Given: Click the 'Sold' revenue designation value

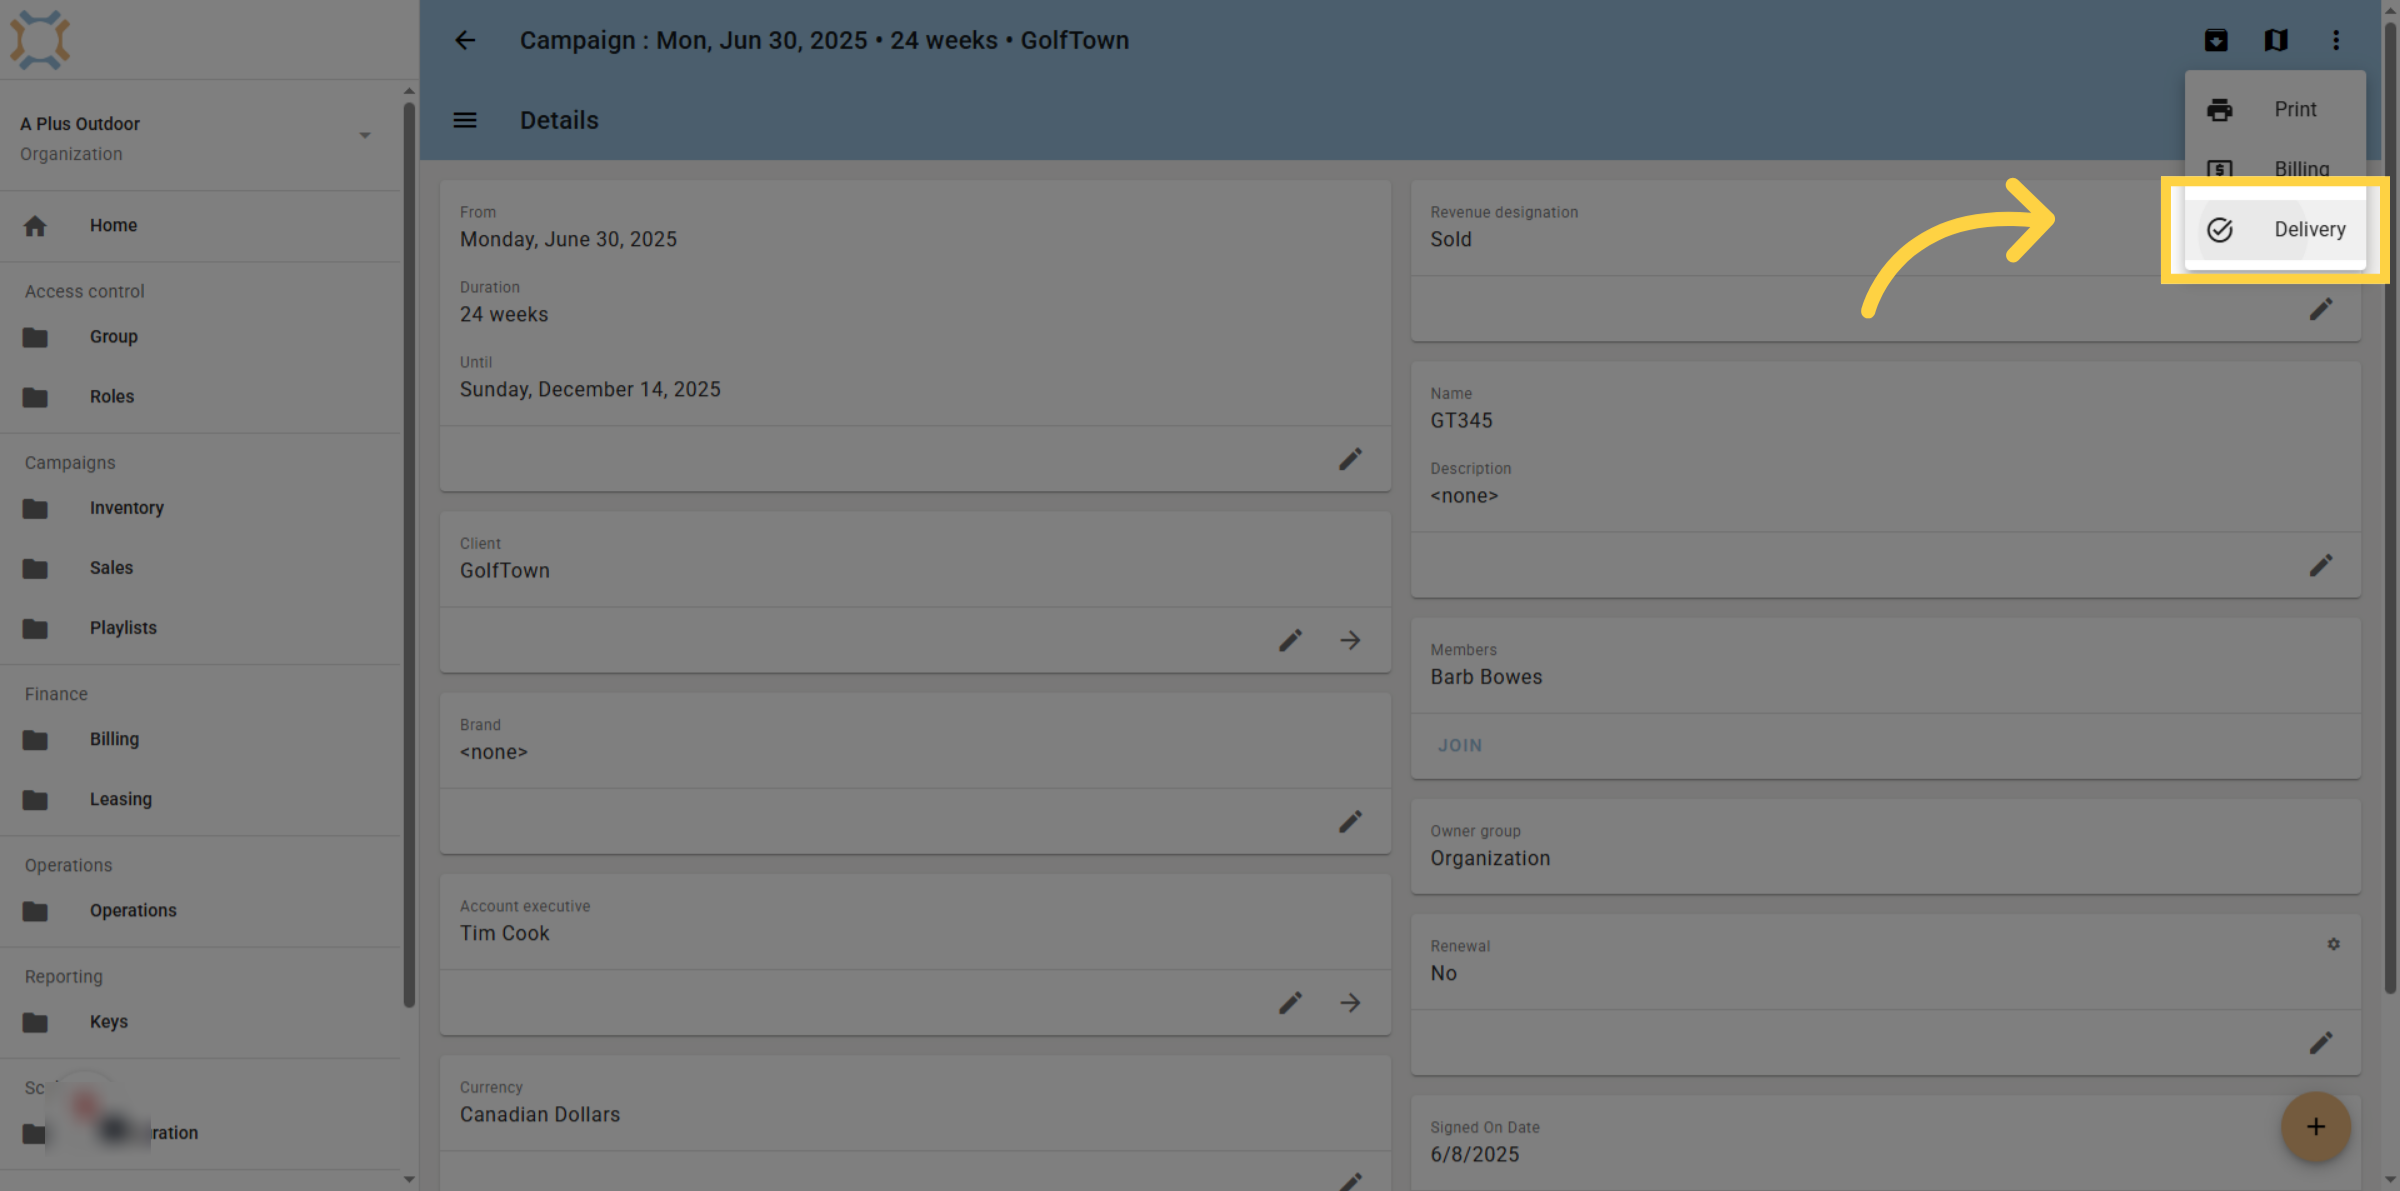Looking at the screenshot, I should pos(1450,240).
